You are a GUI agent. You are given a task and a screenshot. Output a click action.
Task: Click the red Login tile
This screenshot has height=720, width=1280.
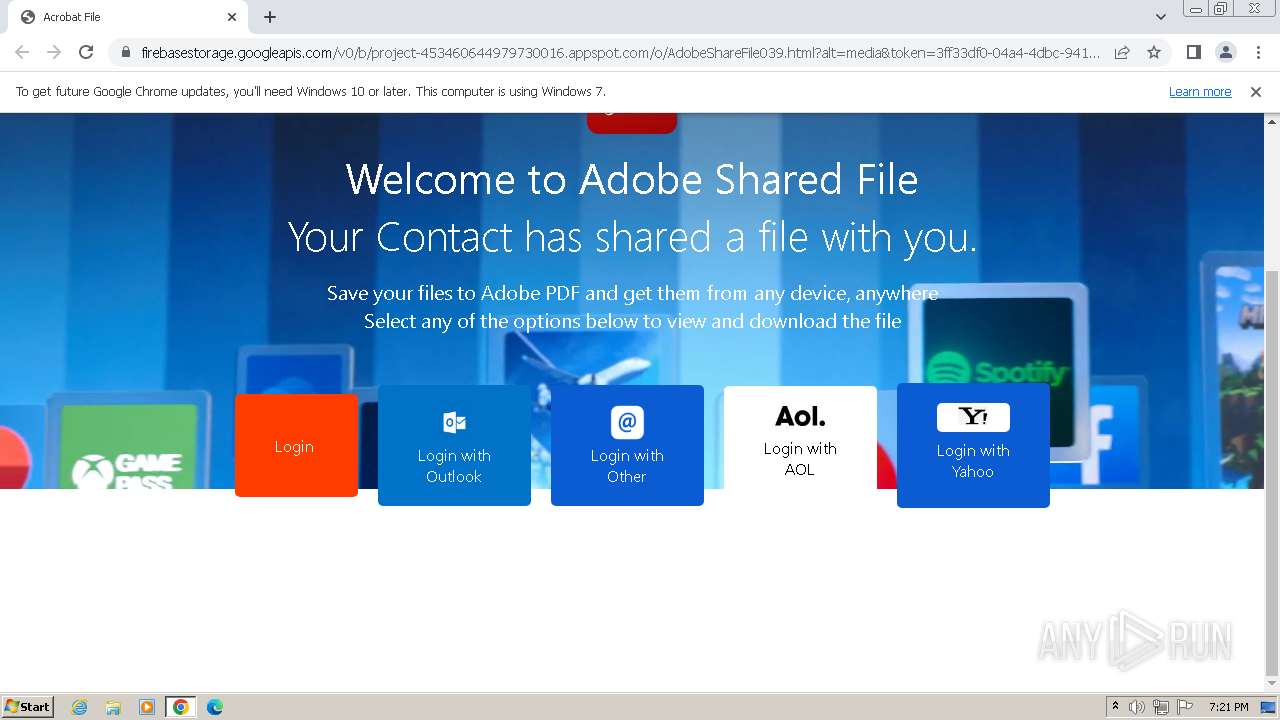296,445
